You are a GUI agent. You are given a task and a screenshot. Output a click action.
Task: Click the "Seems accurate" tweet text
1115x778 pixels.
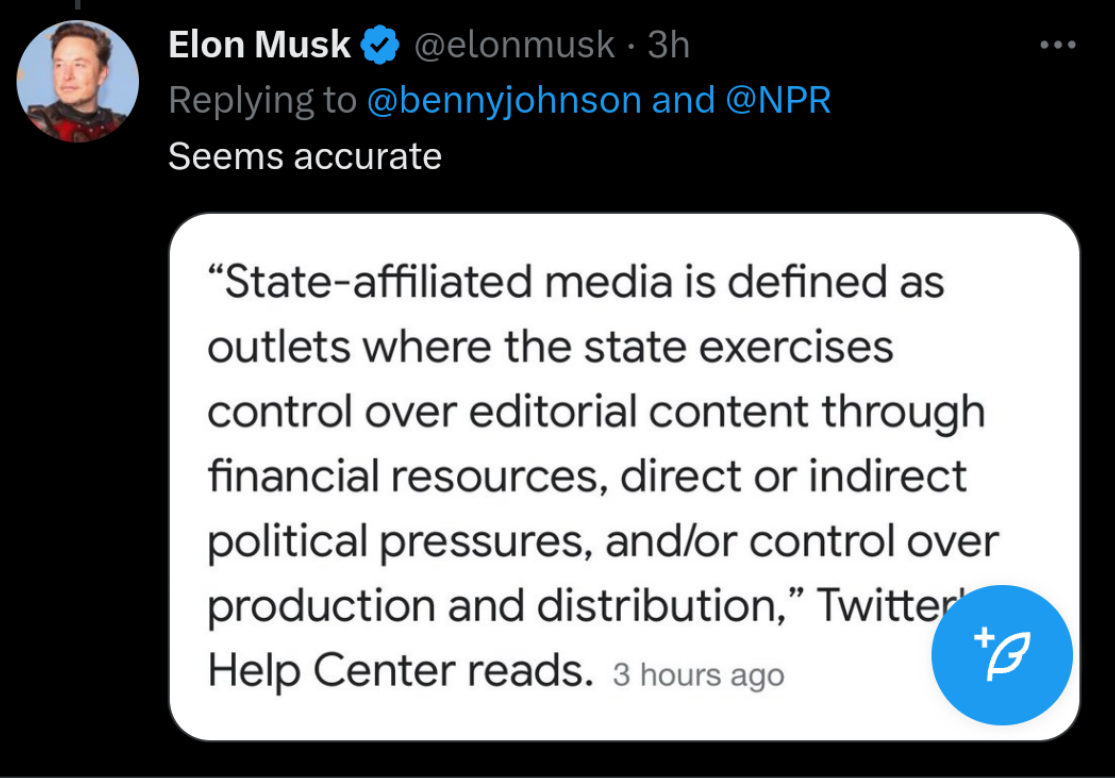click(x=304, y=156)
